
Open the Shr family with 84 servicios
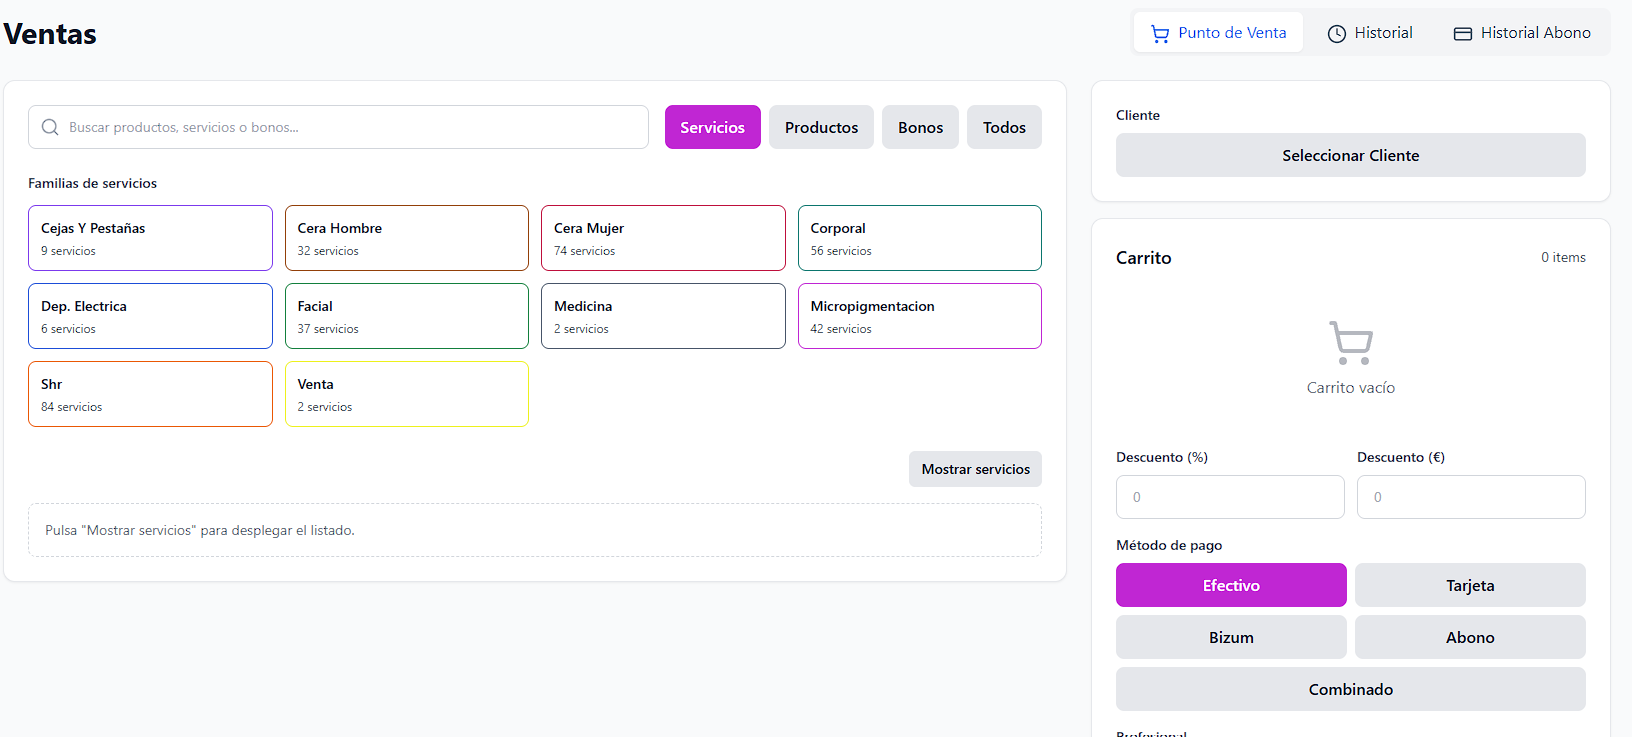click(150, 394)
